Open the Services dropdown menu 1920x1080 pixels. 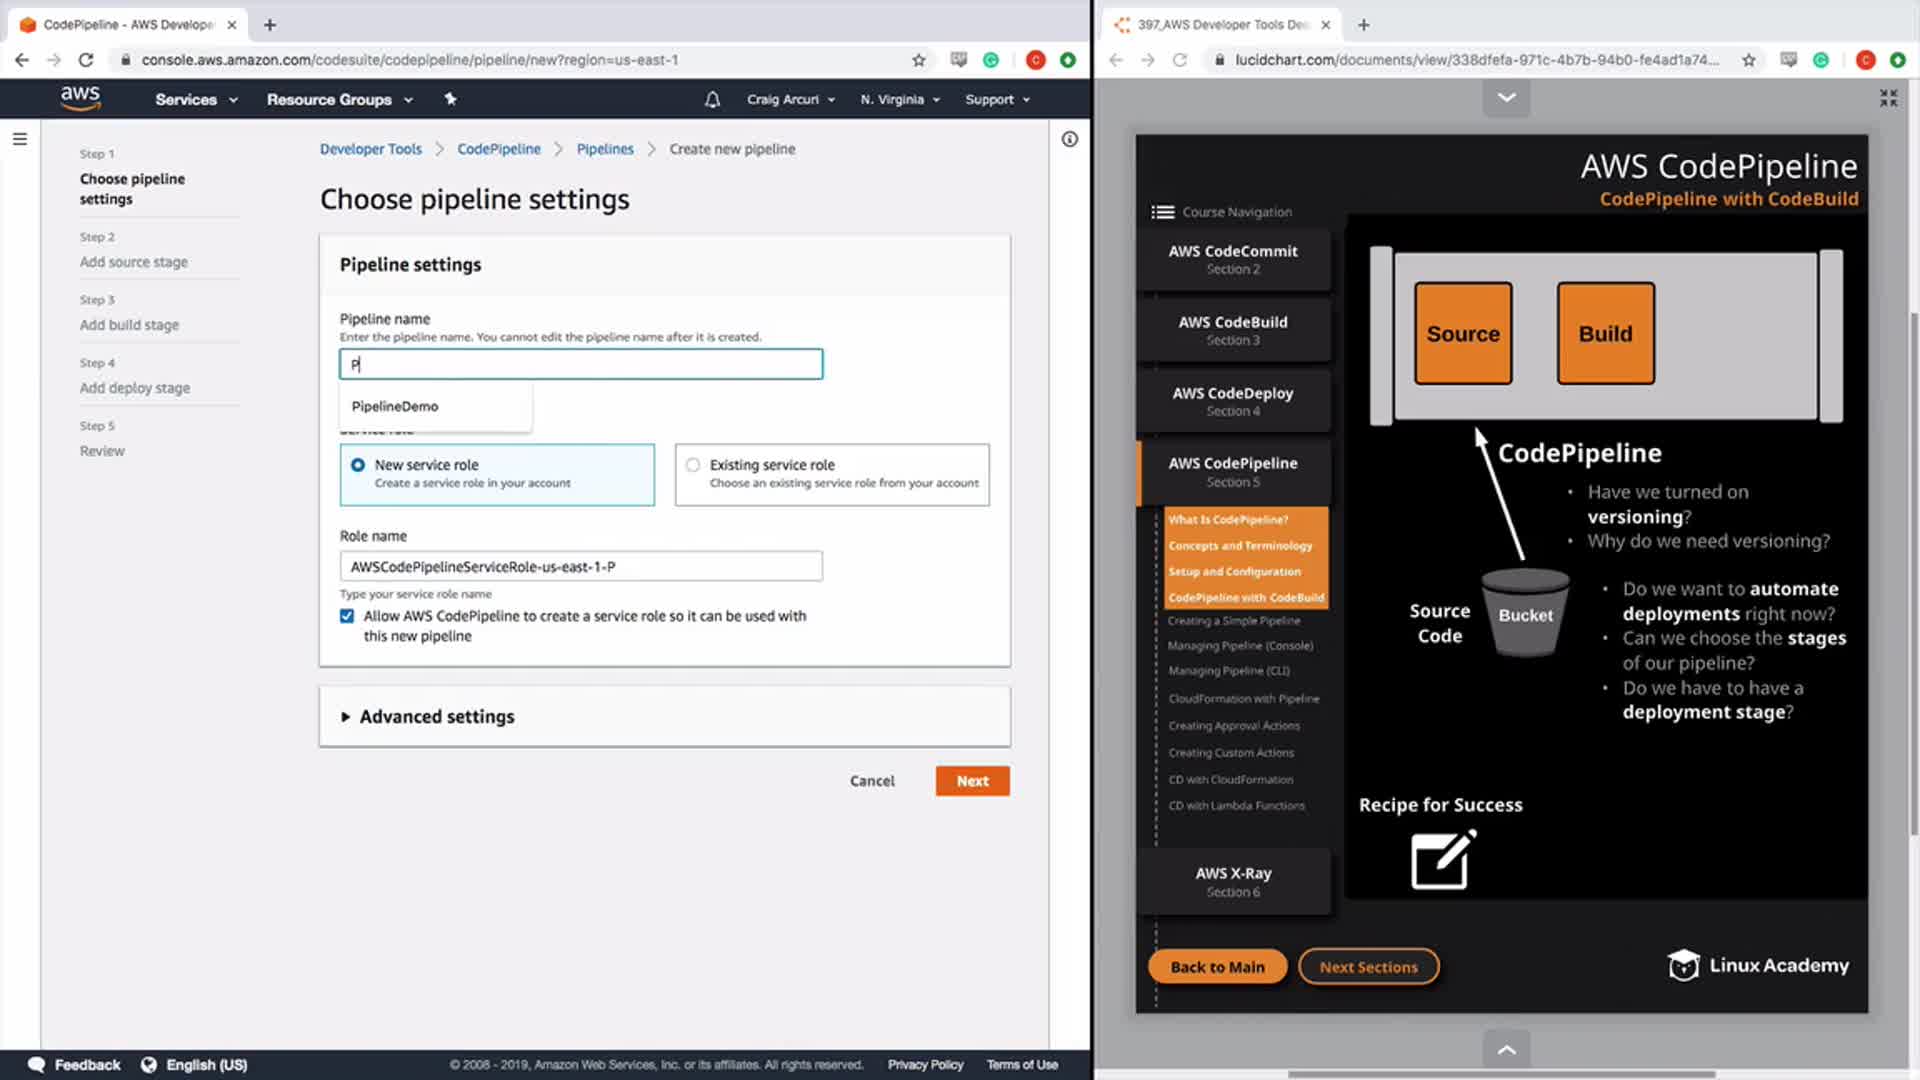(x=196, y=99)
